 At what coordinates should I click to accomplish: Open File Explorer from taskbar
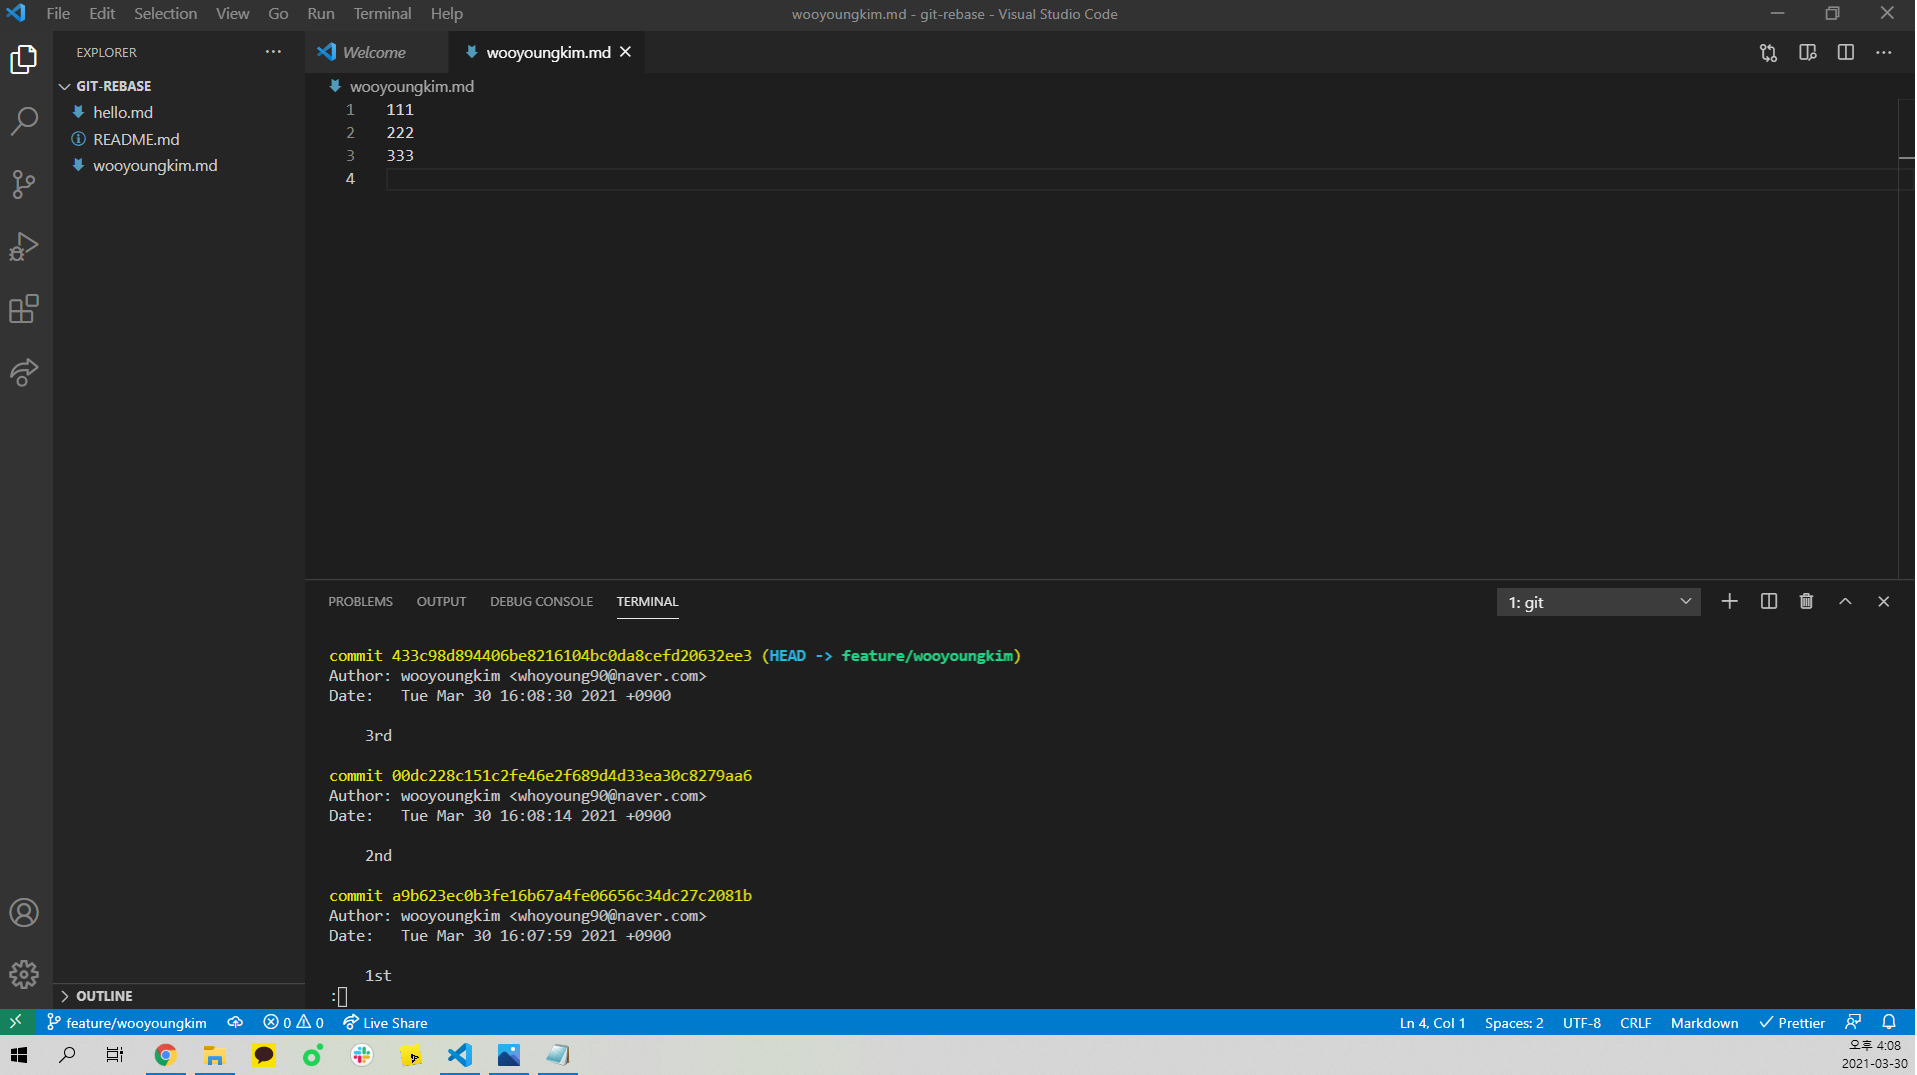[214, 1055]
